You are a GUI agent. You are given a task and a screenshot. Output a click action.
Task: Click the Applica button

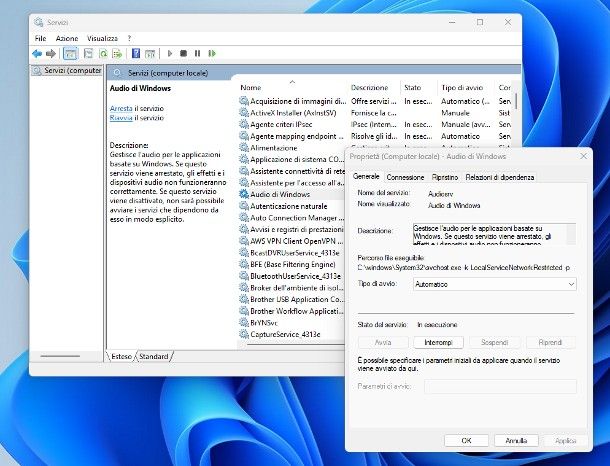(x=566, y=440)
